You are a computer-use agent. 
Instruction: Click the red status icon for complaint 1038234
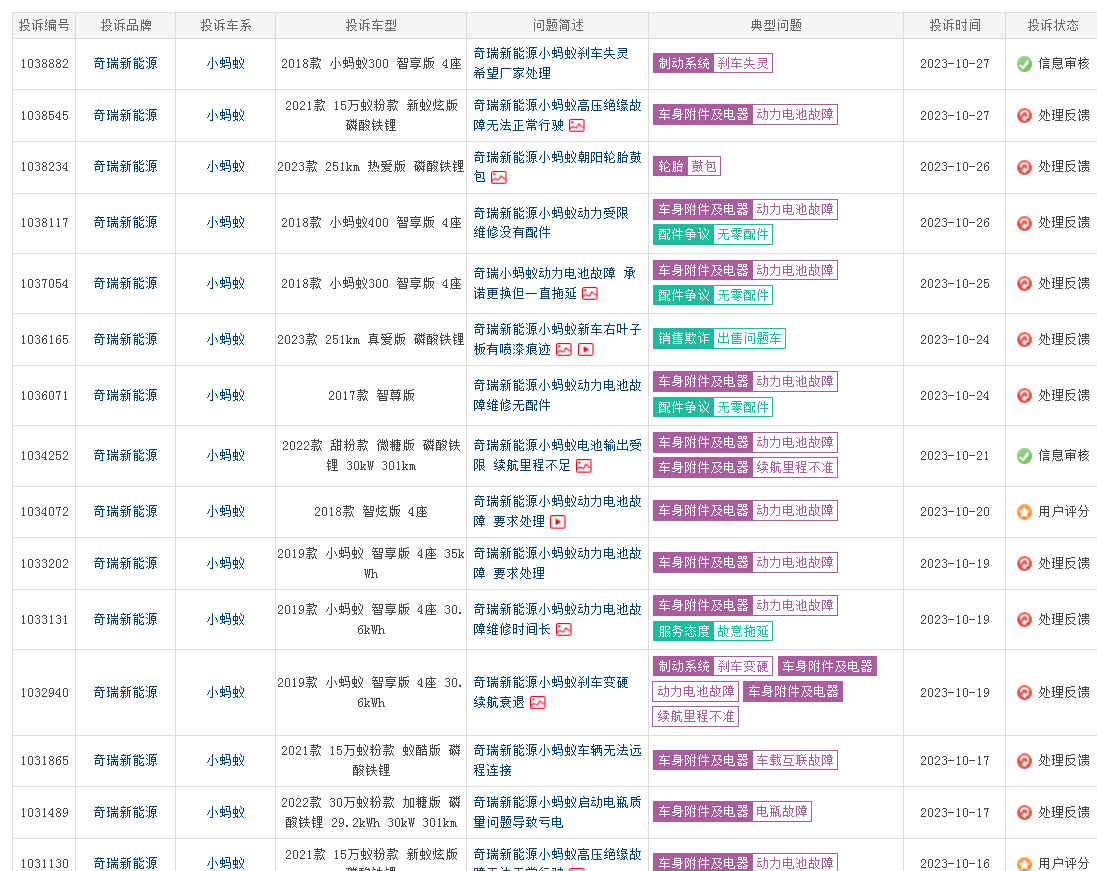[x=1024, y=167]
